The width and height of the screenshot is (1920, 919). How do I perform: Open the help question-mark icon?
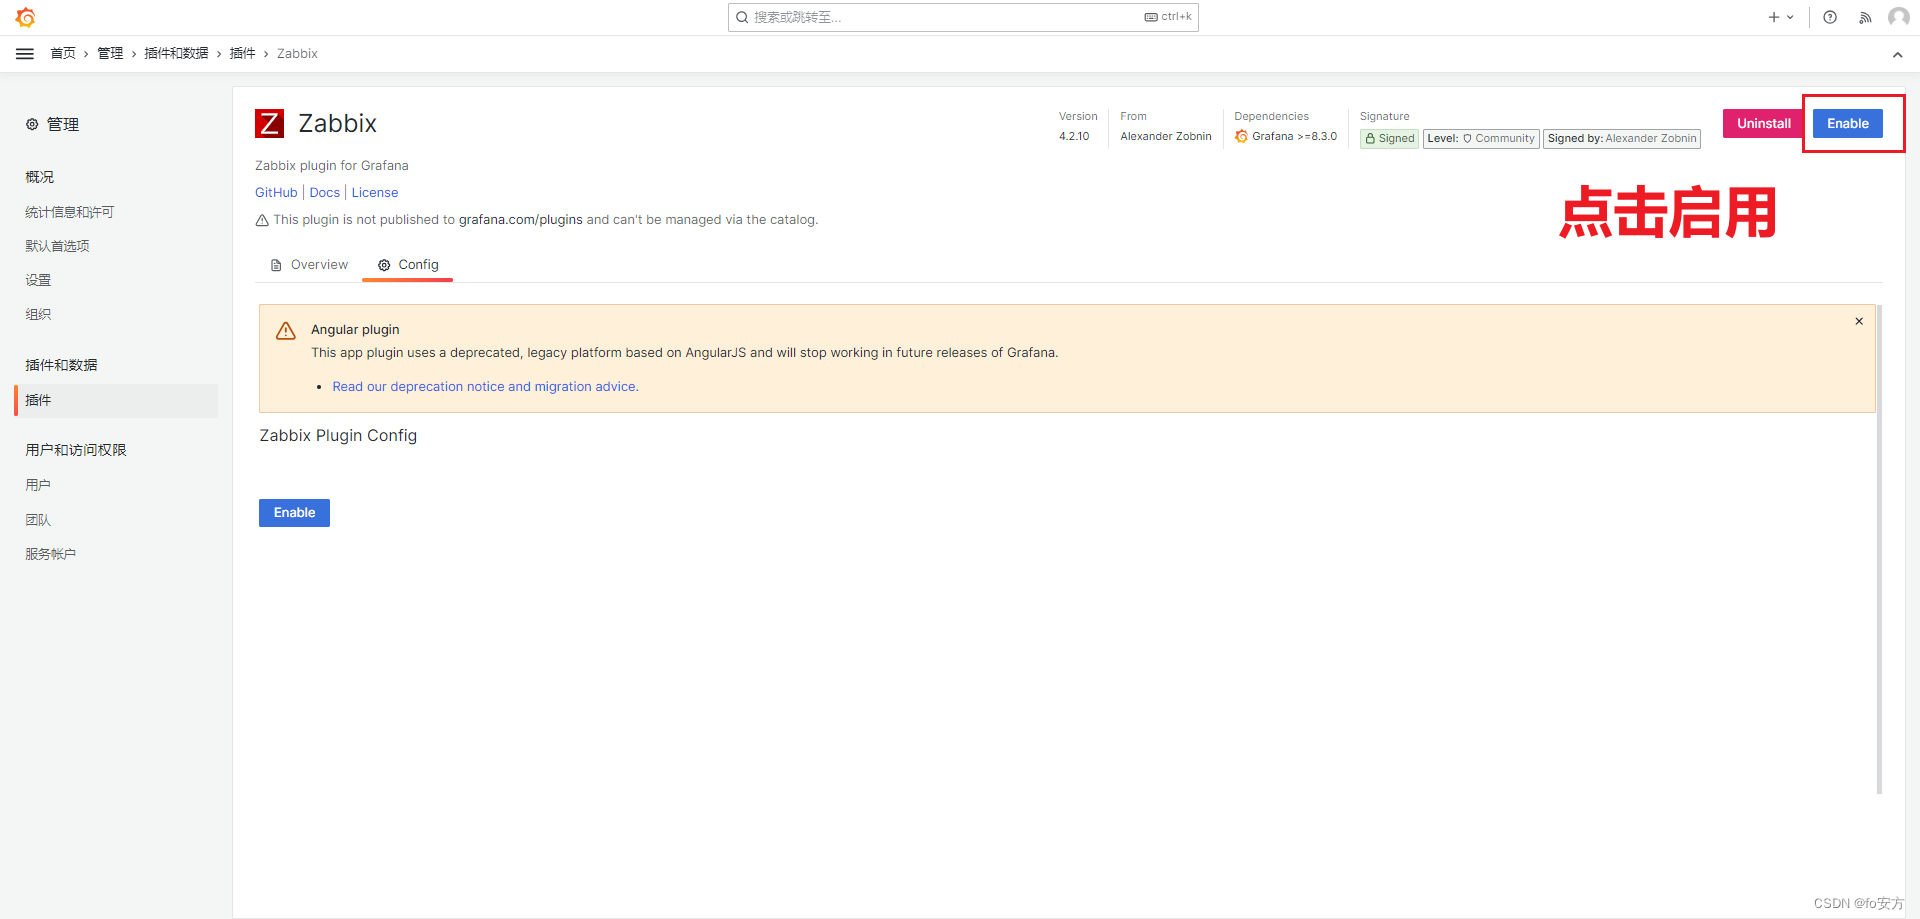click(x=1830, y=17)
